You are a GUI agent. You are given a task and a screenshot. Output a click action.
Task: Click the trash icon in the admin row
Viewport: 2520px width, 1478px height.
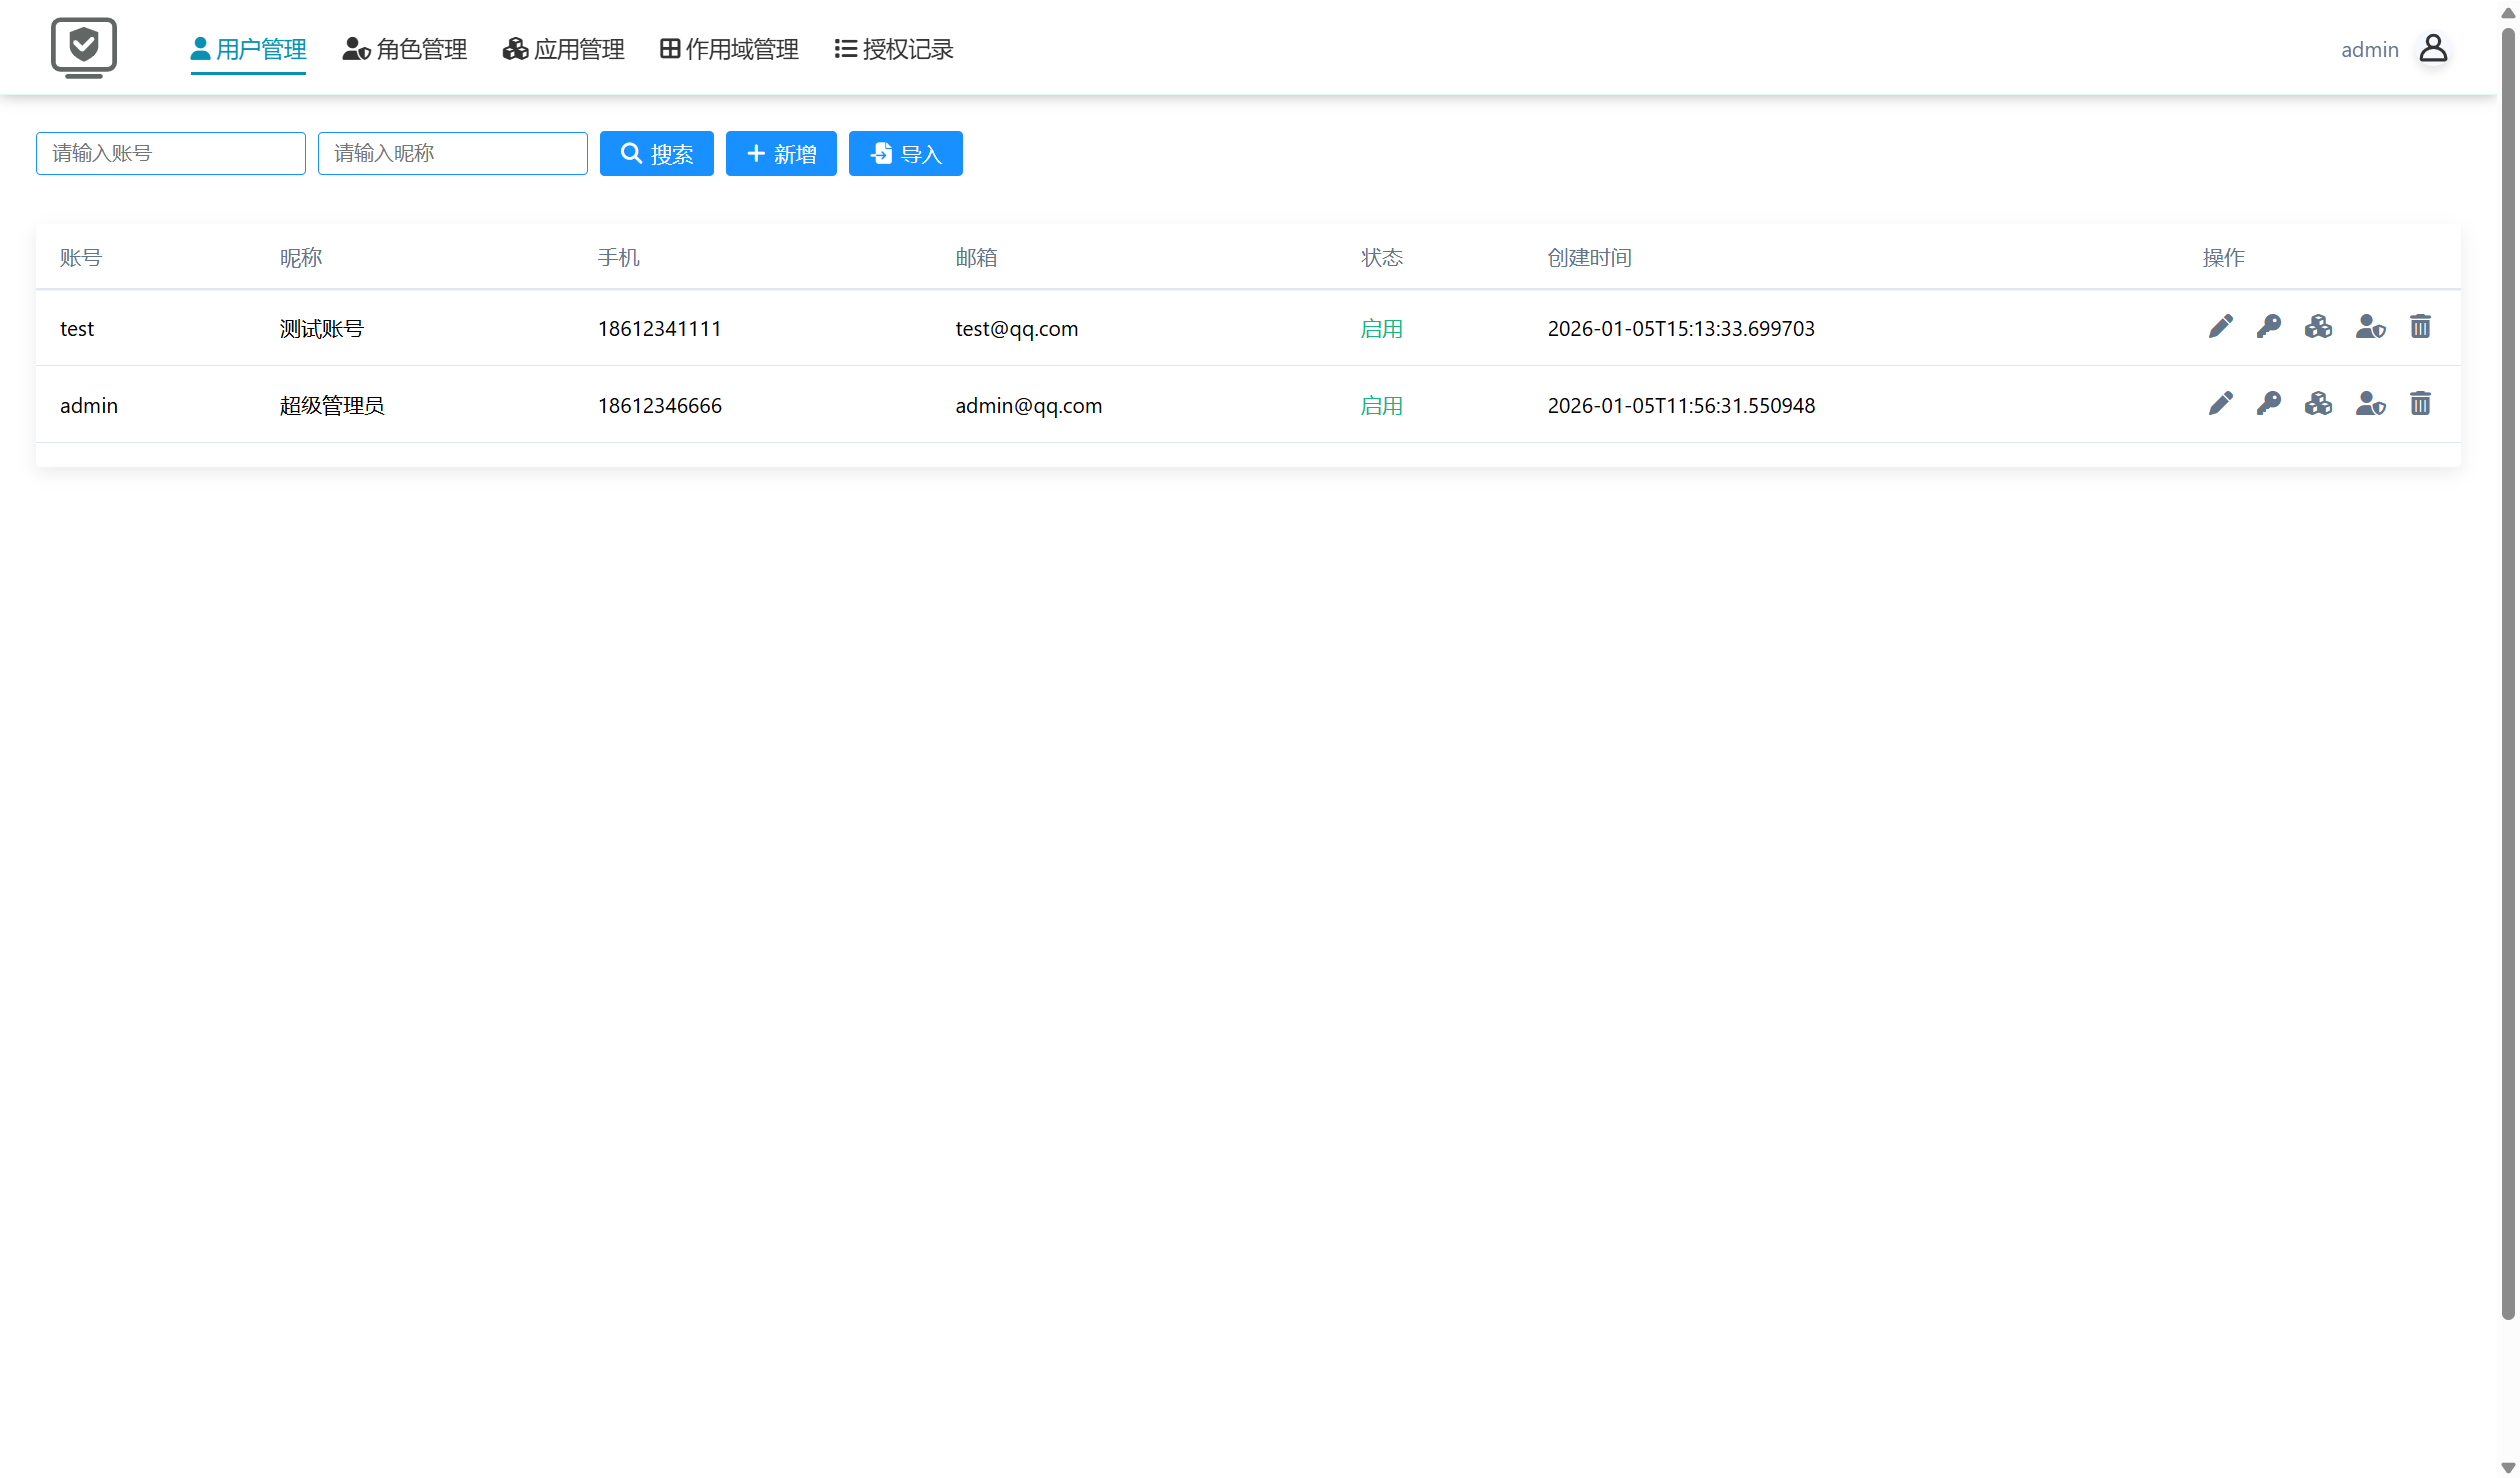[x=2420, y=404]
